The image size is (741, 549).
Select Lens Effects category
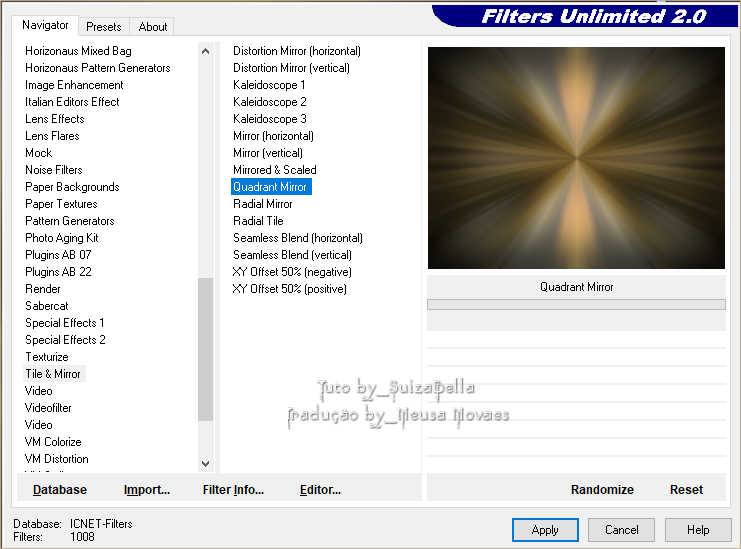point(55,119)
